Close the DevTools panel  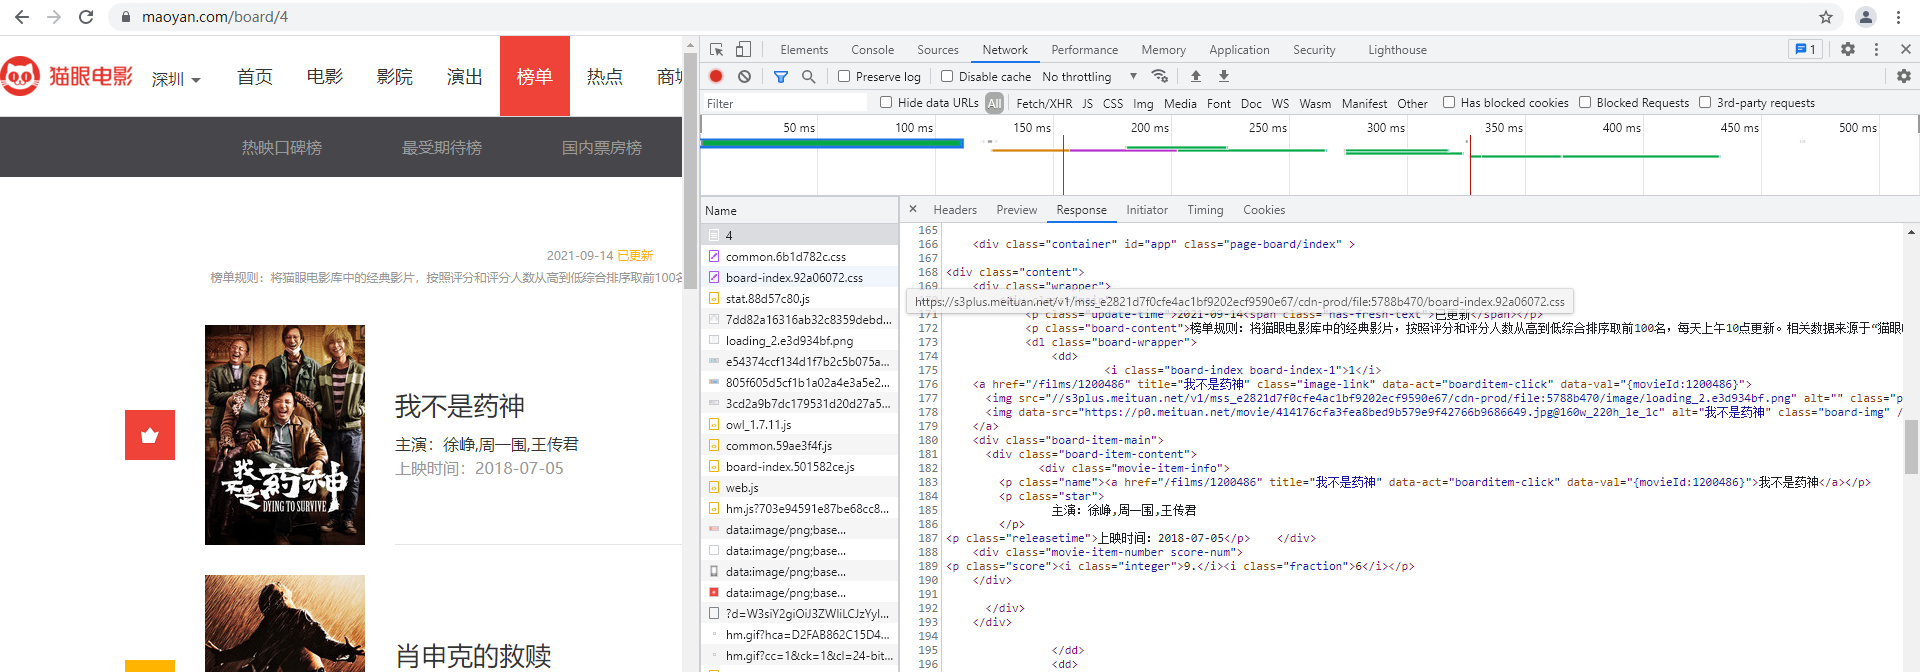pos(1906,49)
